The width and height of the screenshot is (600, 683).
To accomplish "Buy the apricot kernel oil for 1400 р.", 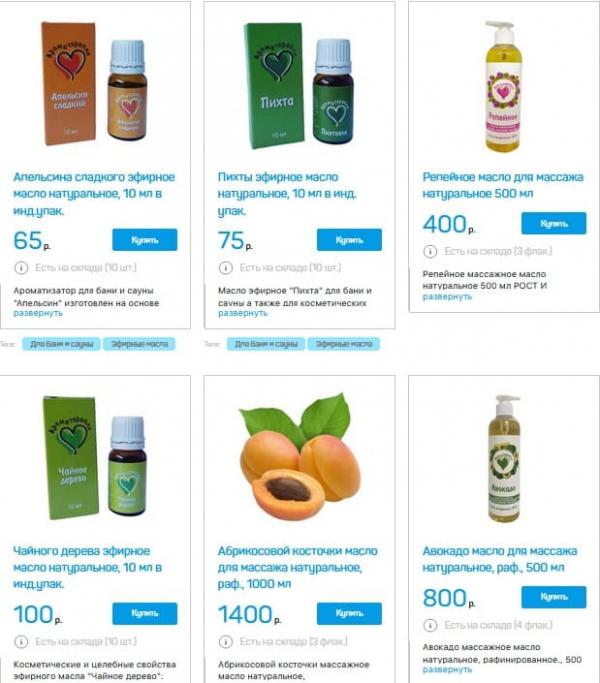I will point(349,613).
